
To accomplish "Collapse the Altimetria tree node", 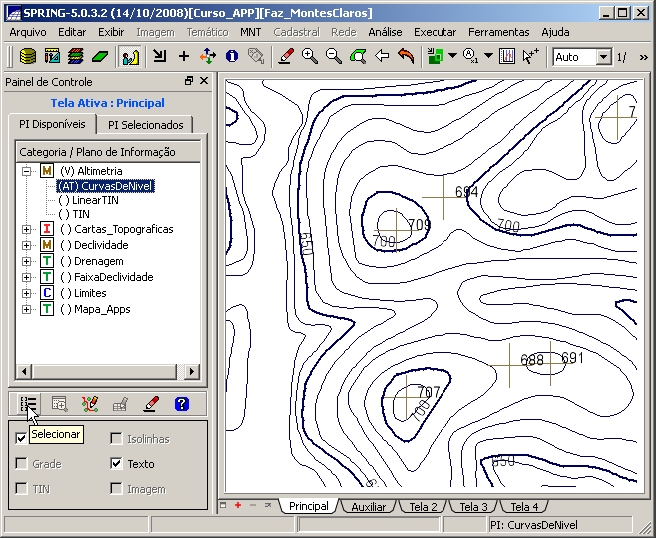I will click(x=26, y=171).
